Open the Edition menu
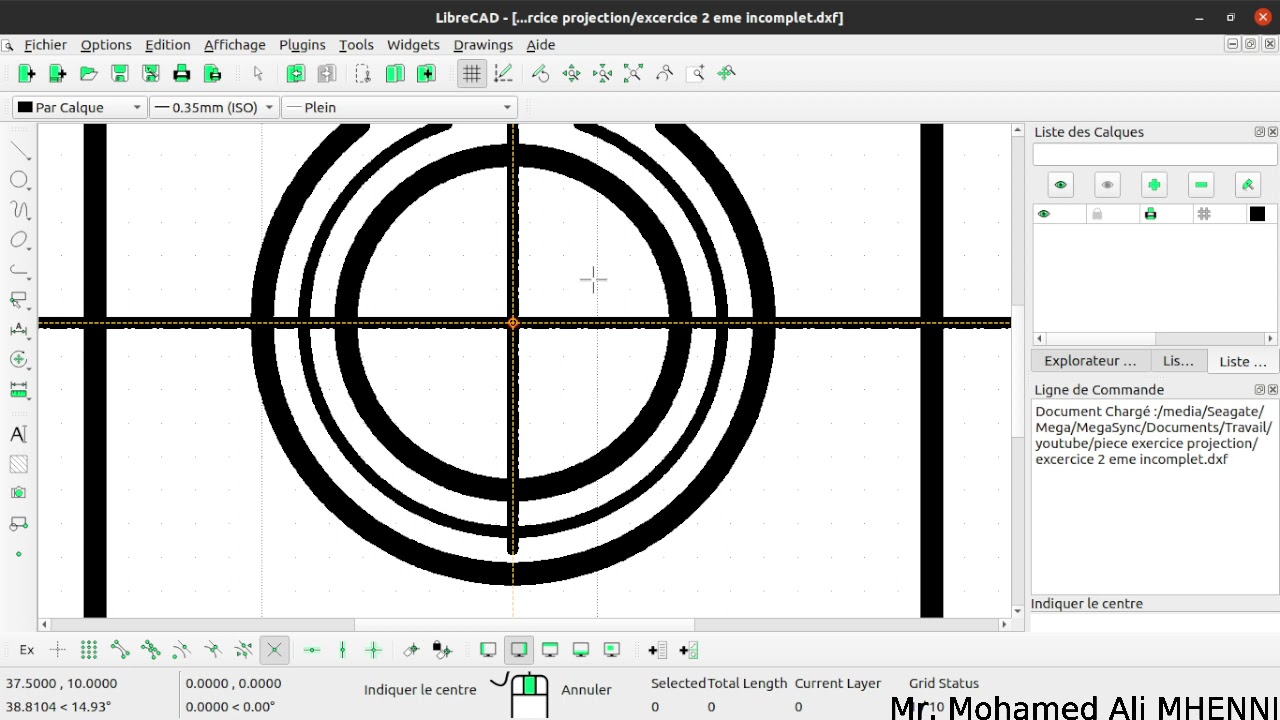 (167, 45)
